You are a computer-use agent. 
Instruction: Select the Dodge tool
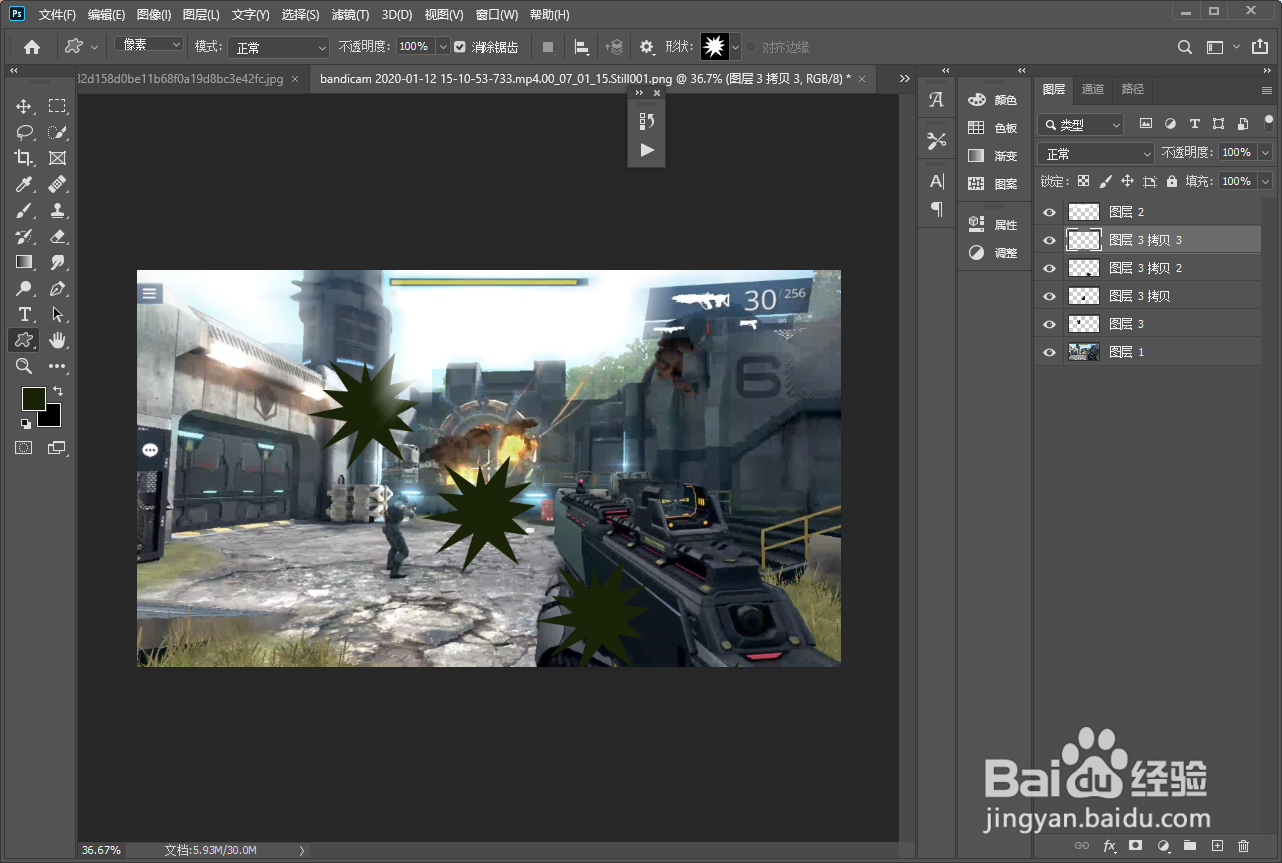click(x=24, y=288)
